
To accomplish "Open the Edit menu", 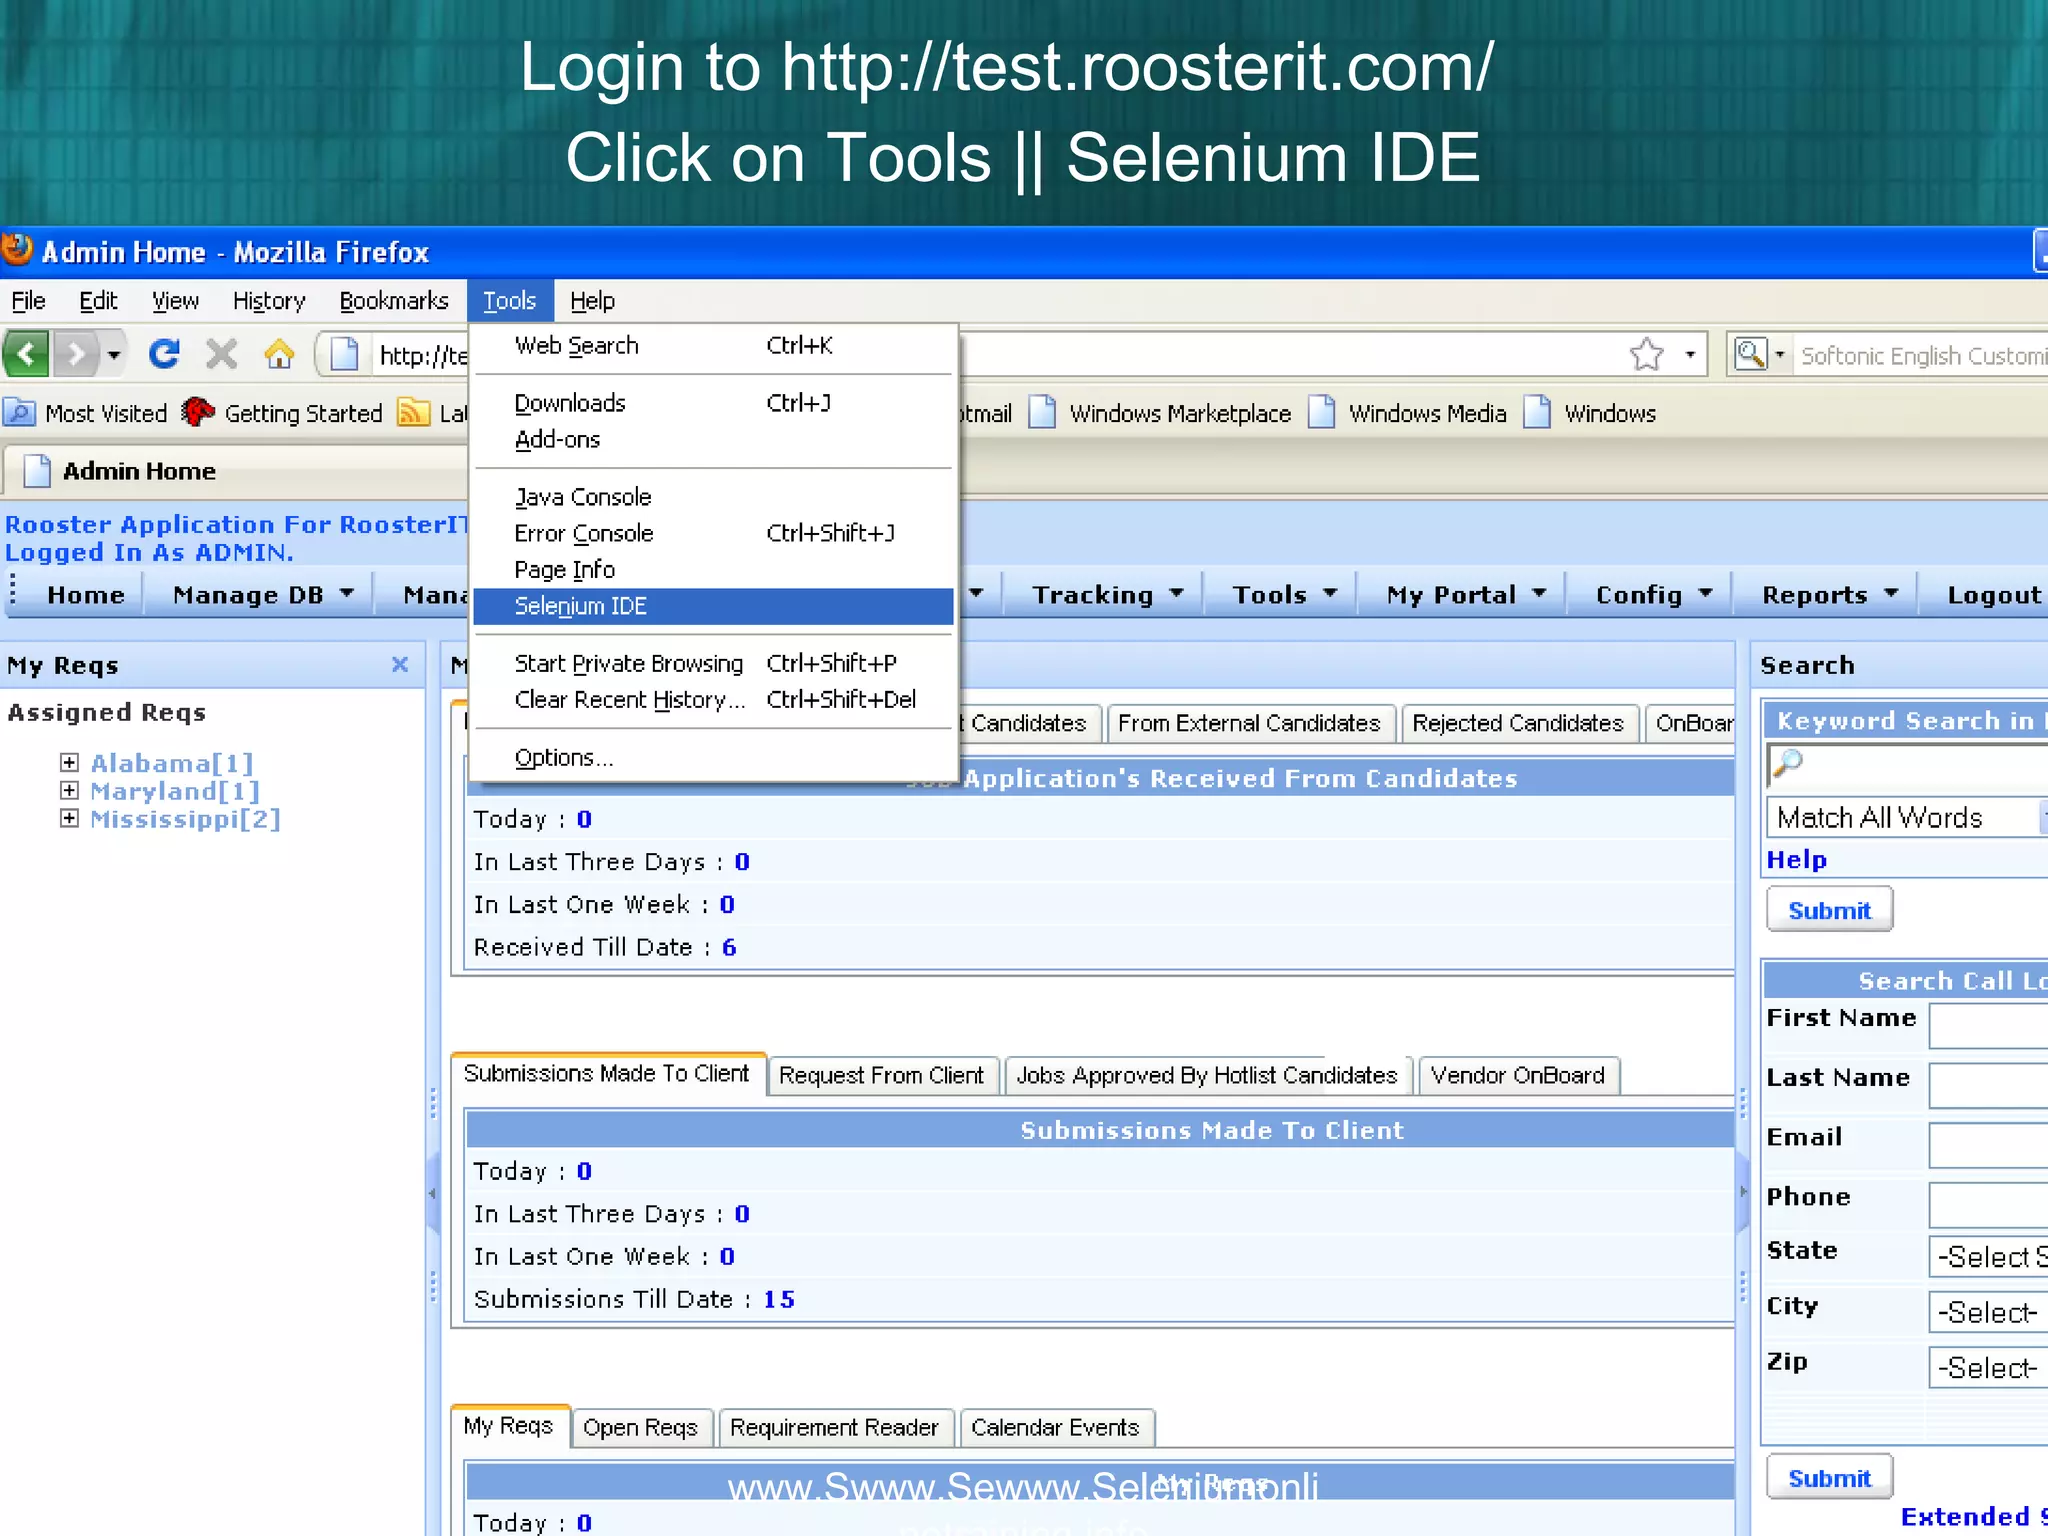I will click(98, 301).
